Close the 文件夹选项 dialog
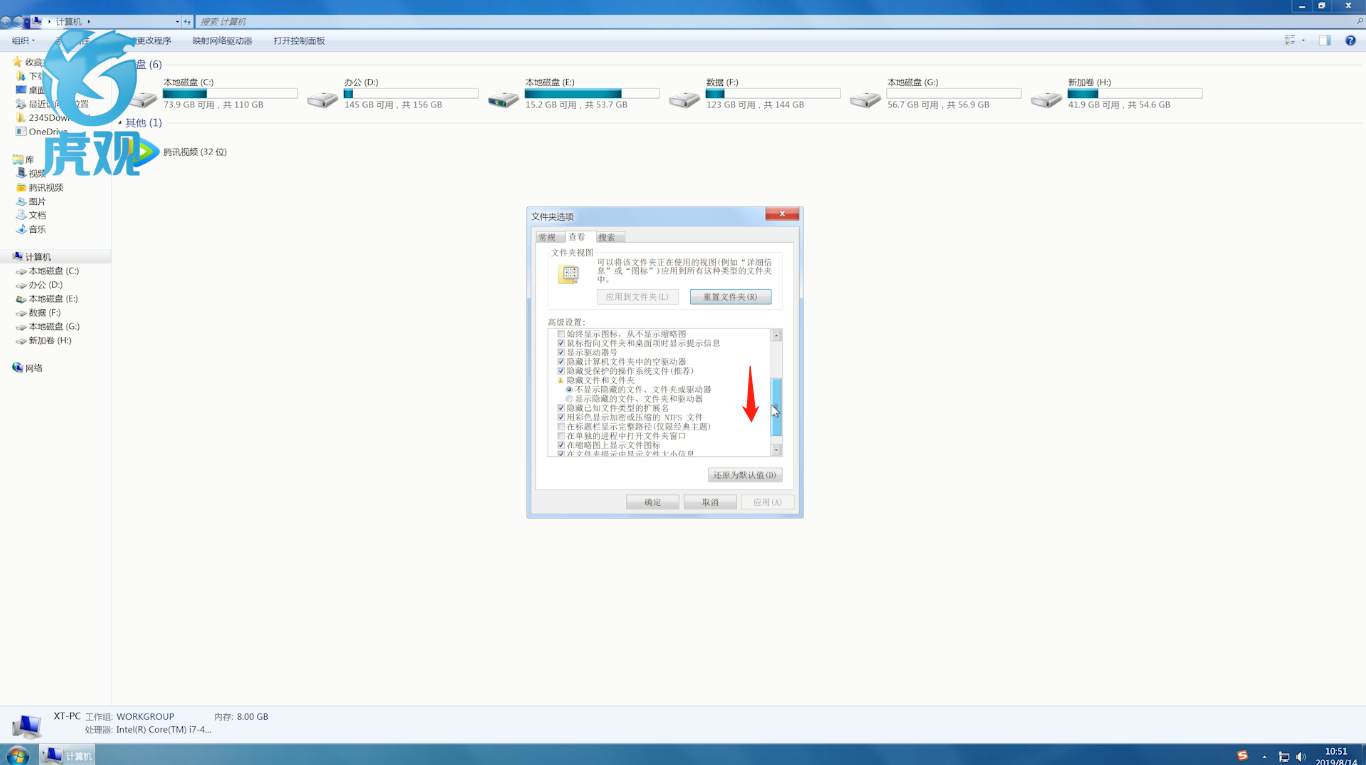Screen dimensions: 1366x765 (x=782, y=214)
